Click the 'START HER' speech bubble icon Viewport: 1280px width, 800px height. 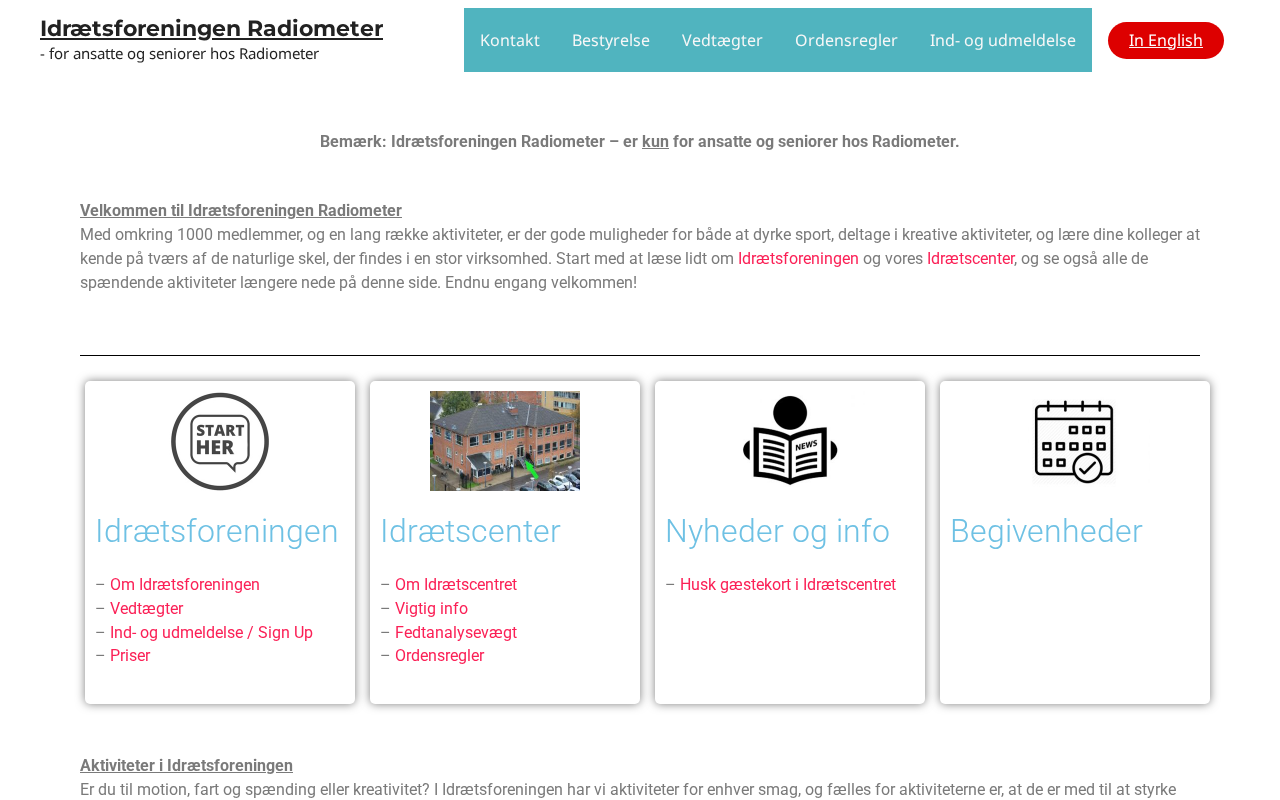(x=220, y=441)
